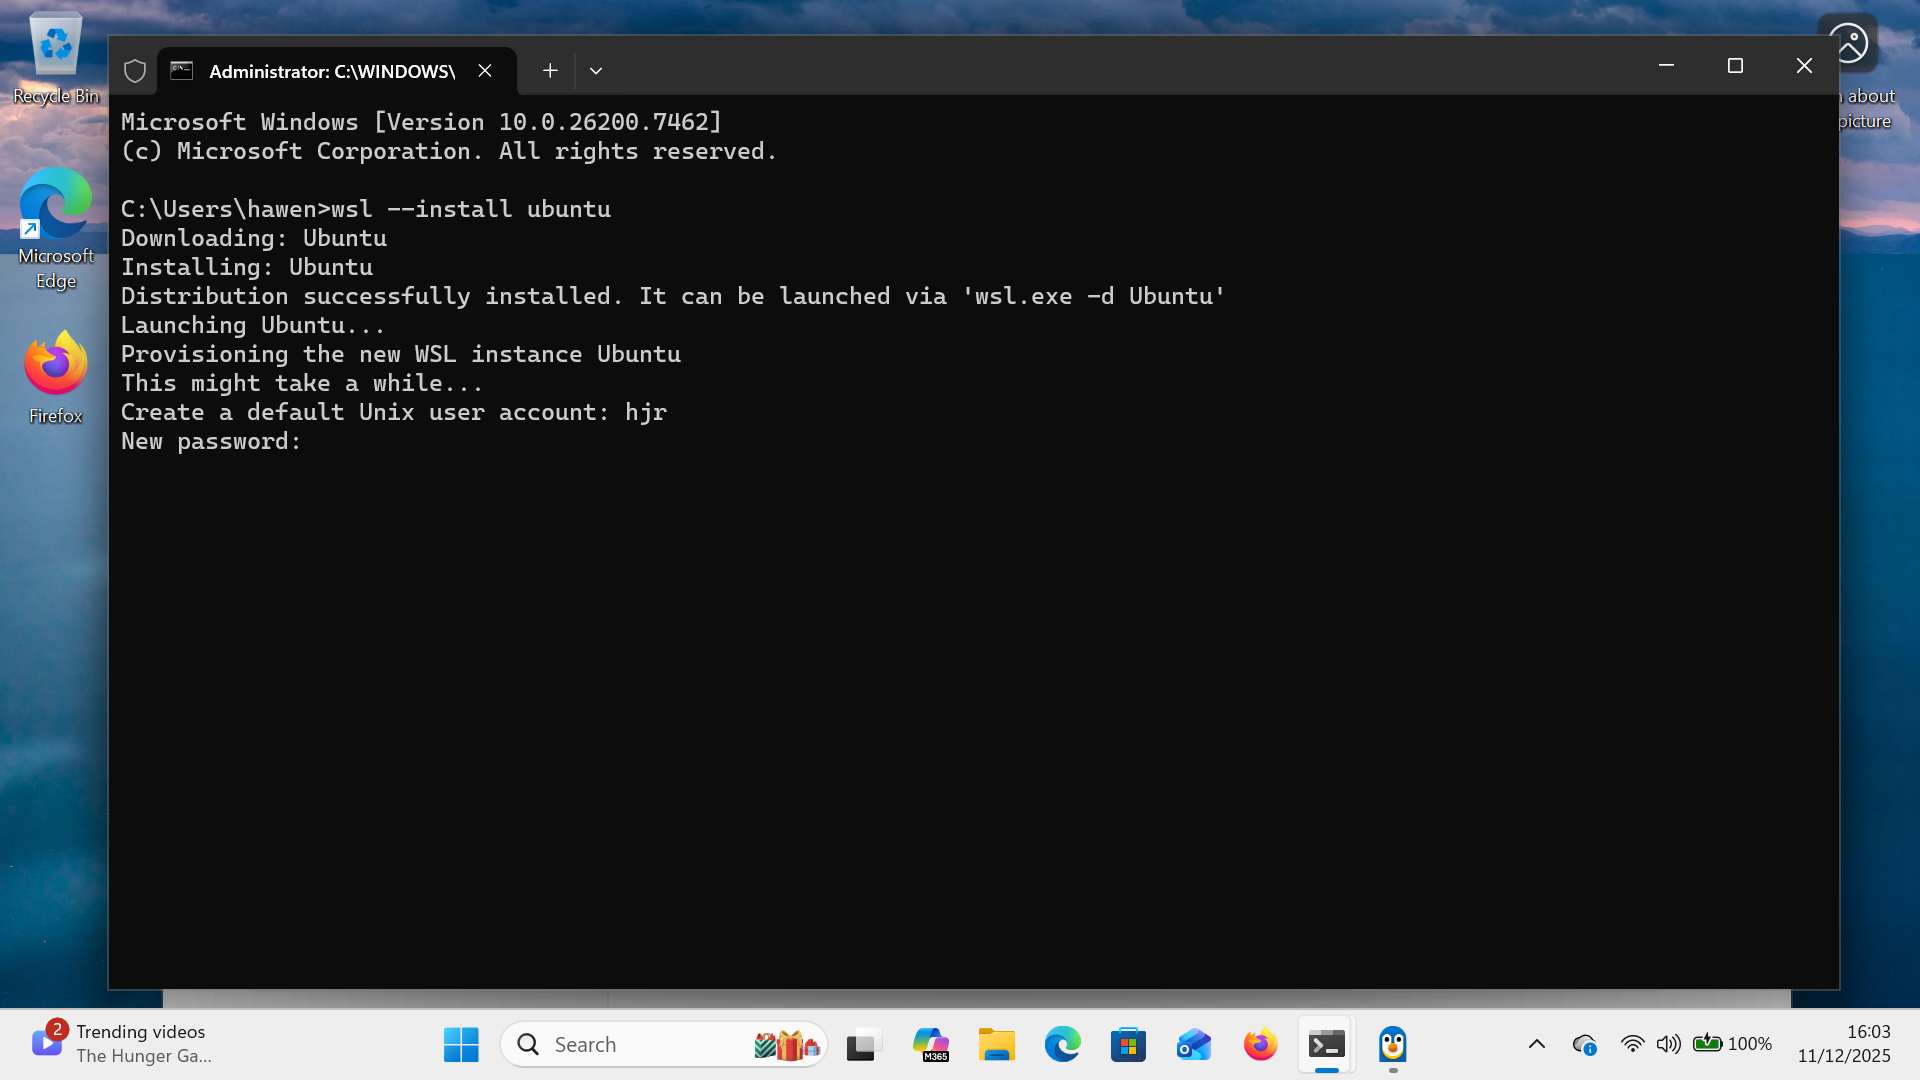This screenshot has height=1080, width=1920.
Task: Open a new Terminal tab with plus button
Action: [550, 71]
